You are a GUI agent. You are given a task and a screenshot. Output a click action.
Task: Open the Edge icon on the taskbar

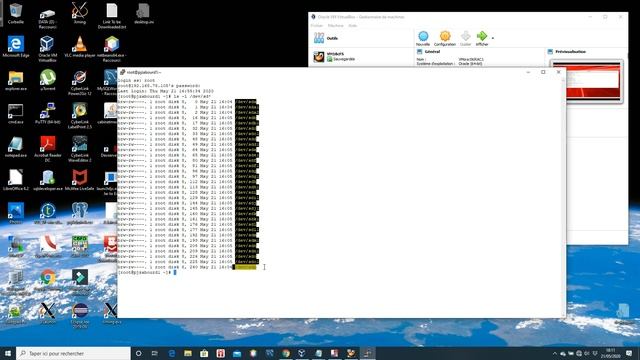[x=171, y=353]
